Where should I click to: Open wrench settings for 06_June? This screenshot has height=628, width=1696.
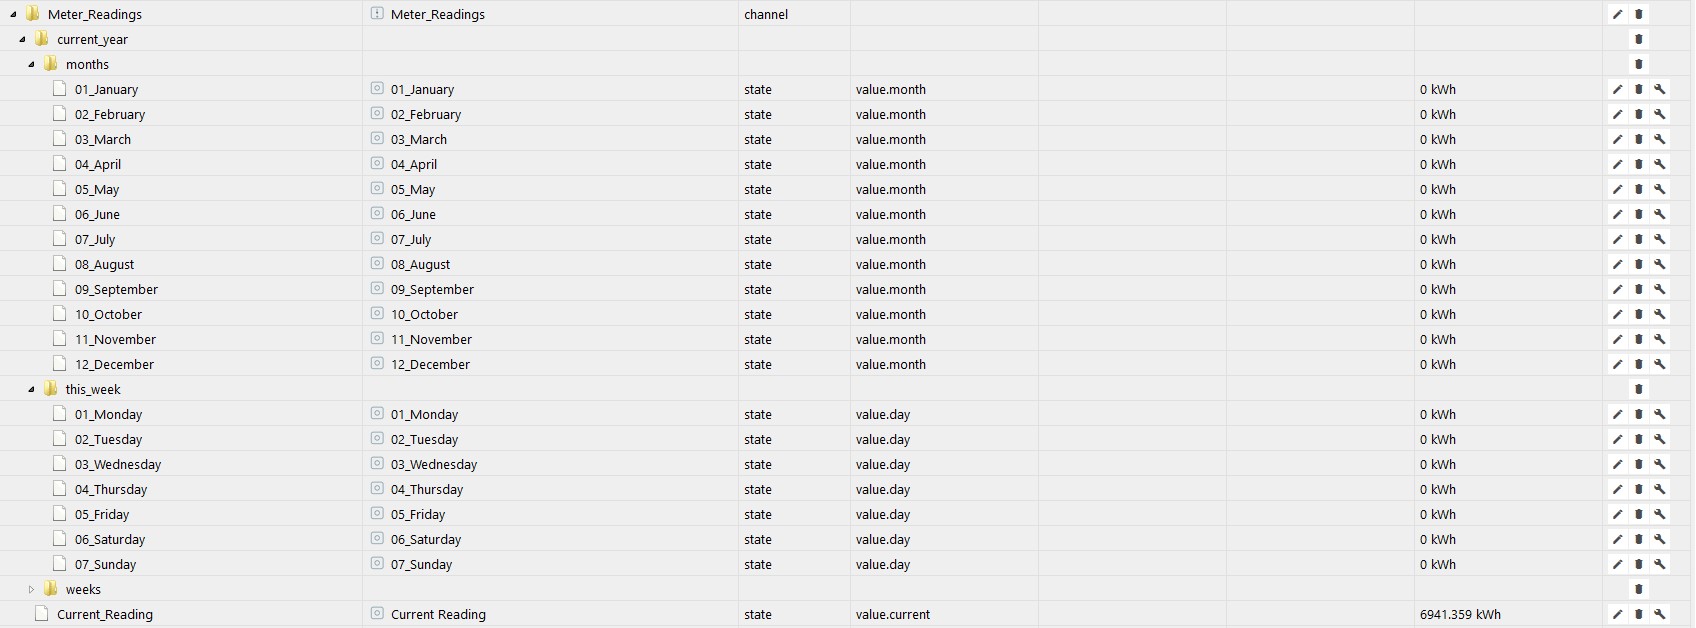pos(1659,214)
